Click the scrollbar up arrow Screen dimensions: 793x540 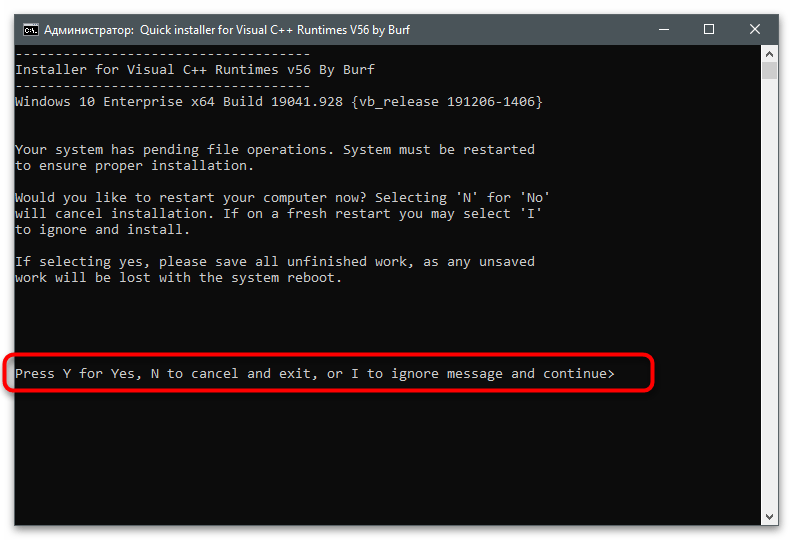(x=769, y=54)
